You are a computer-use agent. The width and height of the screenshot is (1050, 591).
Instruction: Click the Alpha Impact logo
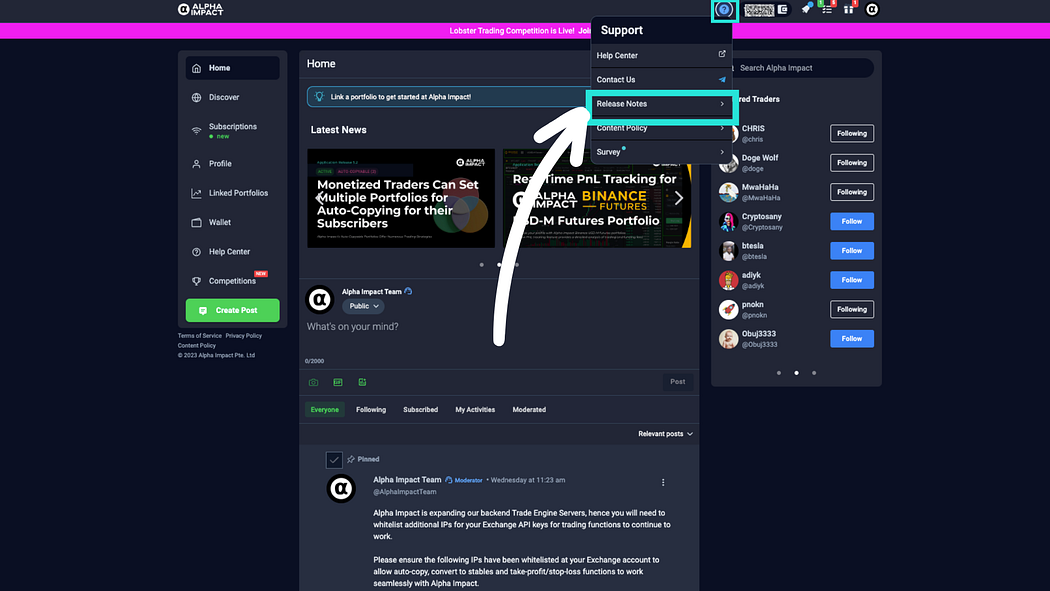pos(200,9)
